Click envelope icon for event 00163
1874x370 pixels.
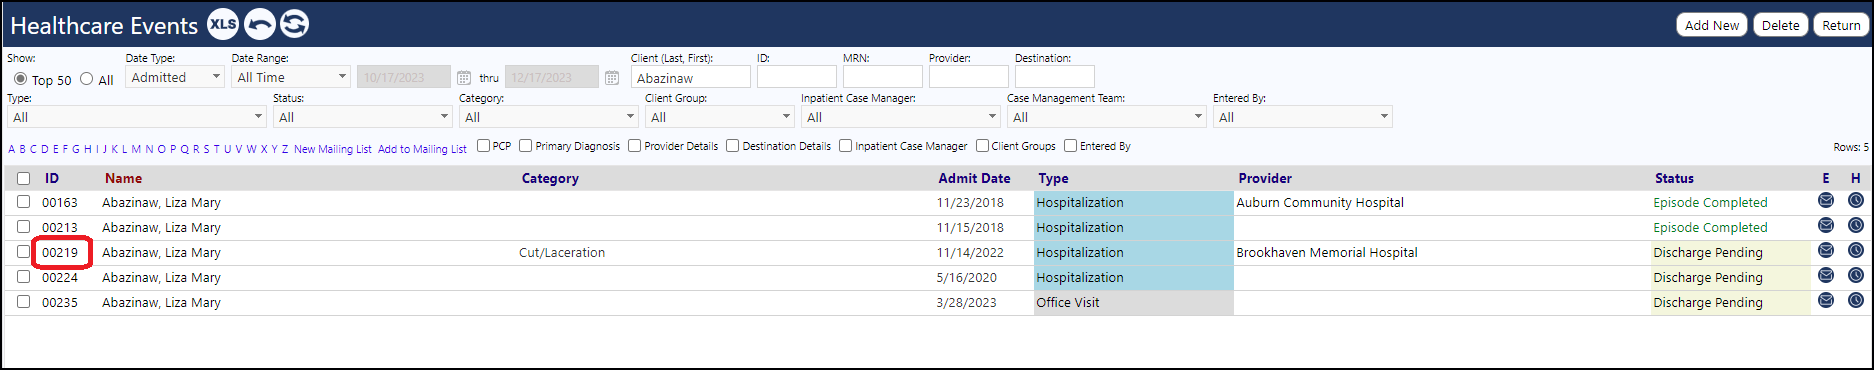point(1826,201)
